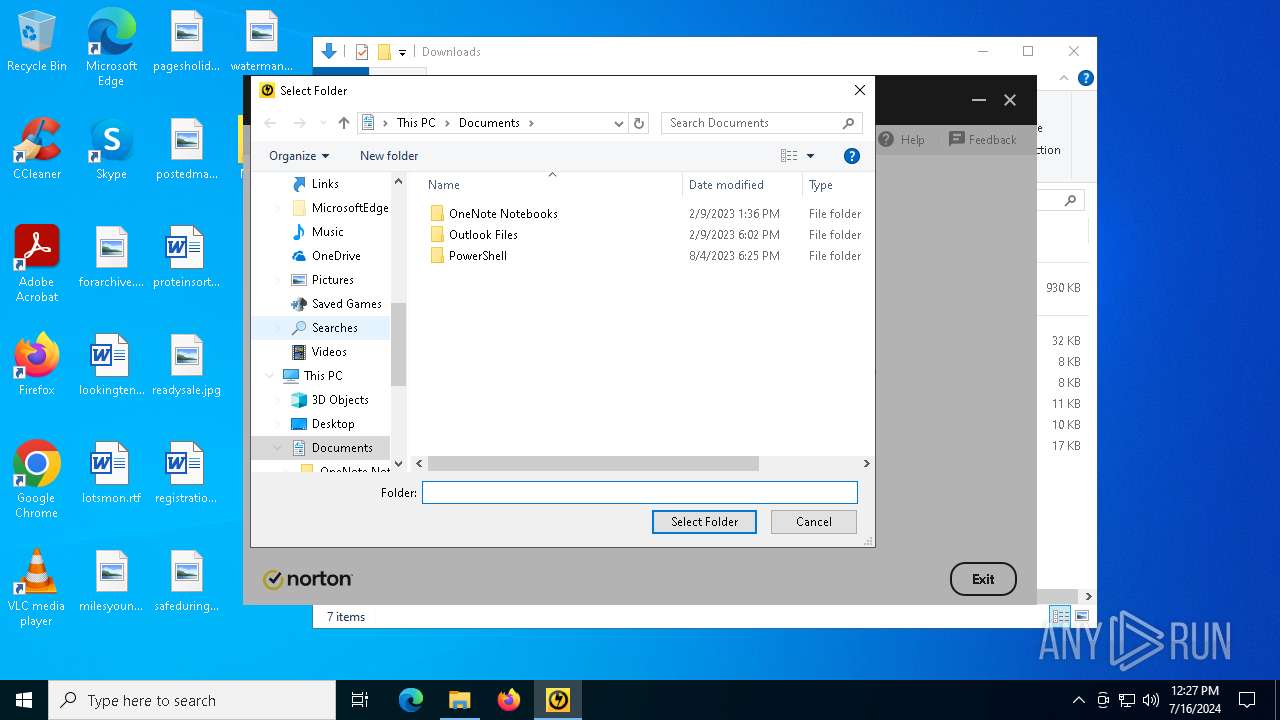
Task: Change view layout icon in dialog
Action: click(789, 156)
